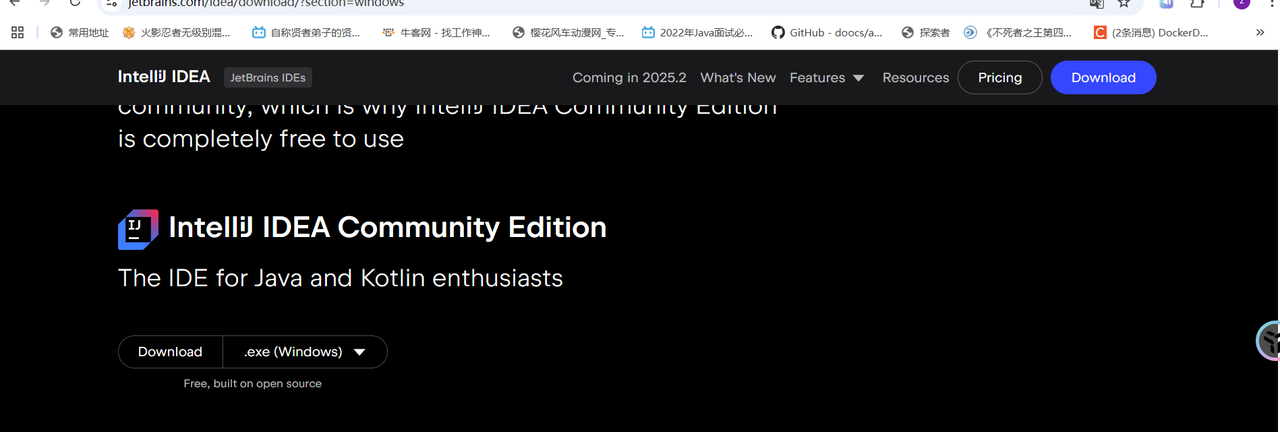1280x432 pixels.
Task: Expand the .exe (Windows) installer type dropdown
Action: pyautogui.click(x=304, y=351)
